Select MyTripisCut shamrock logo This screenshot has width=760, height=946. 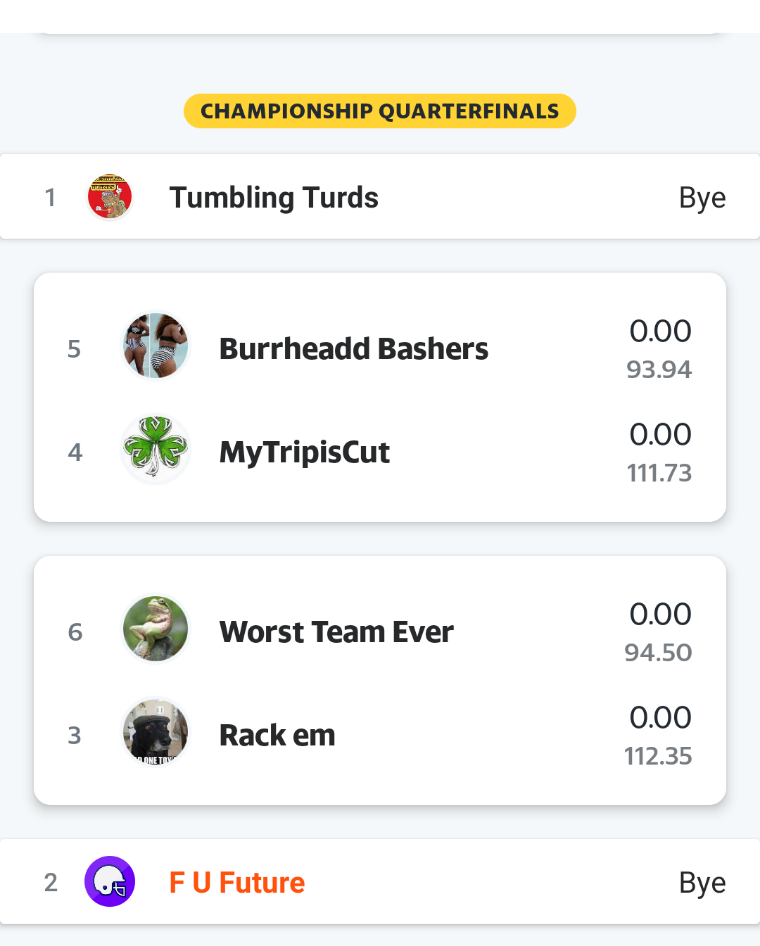156,449
